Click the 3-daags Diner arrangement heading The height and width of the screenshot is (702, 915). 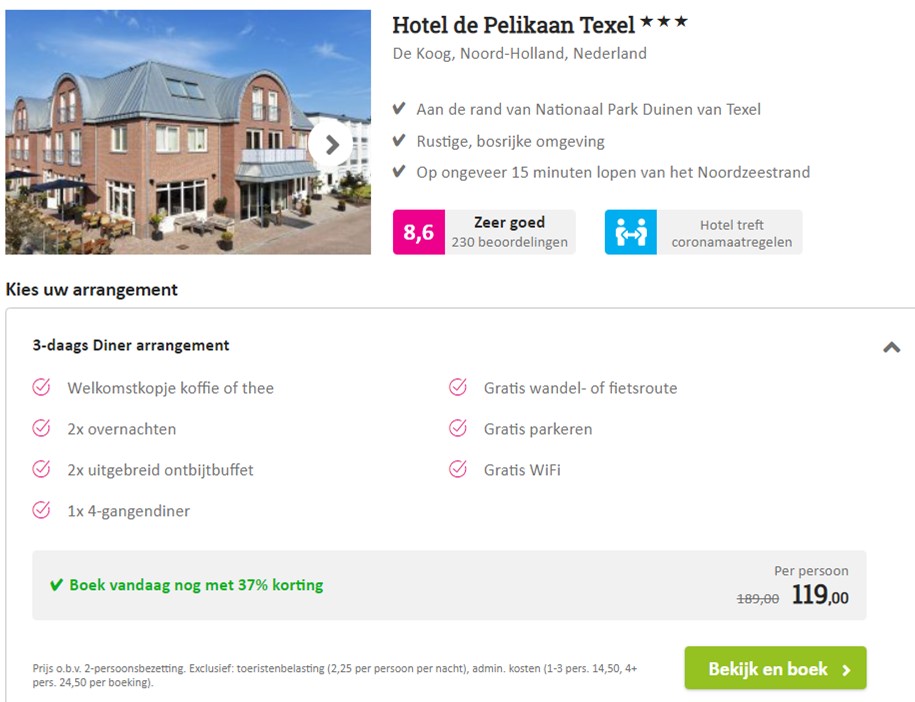131,345
